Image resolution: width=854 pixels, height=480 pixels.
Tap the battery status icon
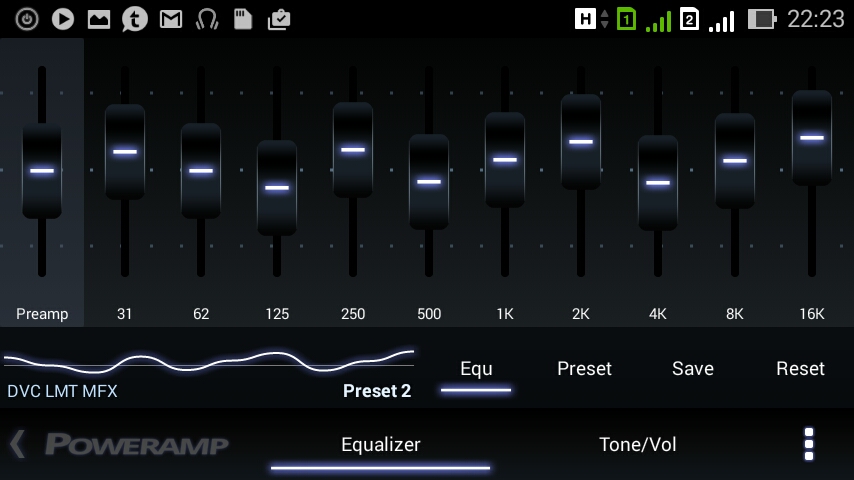761,20
